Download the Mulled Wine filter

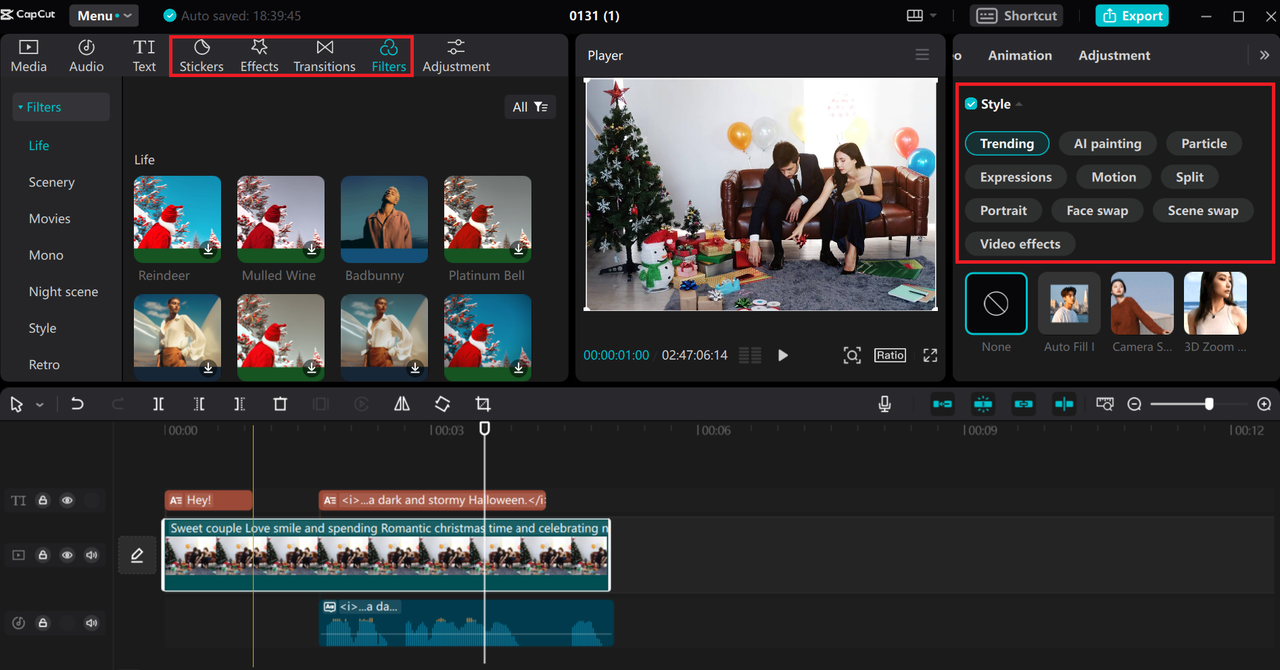312,250
